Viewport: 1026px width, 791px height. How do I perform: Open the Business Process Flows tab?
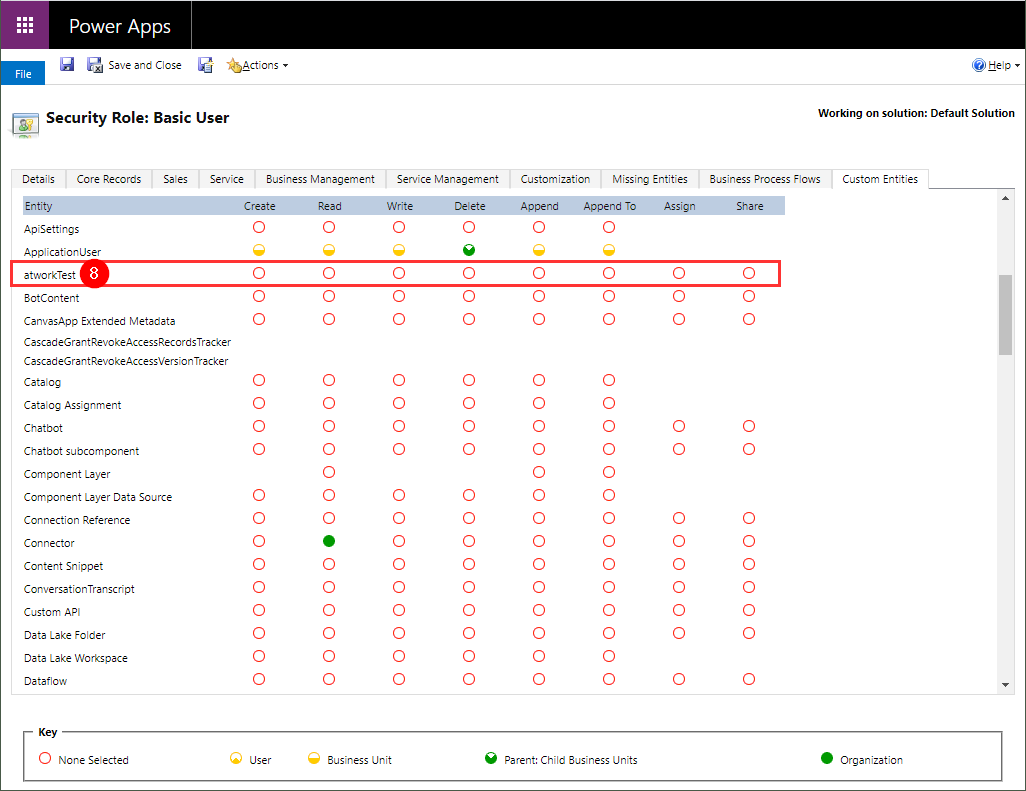pyautogui.click(x=764, y=179)
